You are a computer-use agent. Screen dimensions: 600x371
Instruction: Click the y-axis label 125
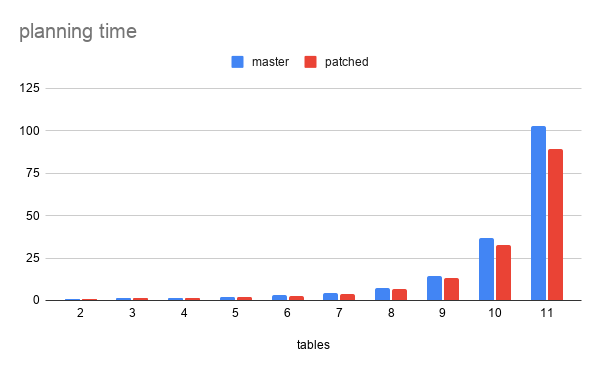point(29,88)
